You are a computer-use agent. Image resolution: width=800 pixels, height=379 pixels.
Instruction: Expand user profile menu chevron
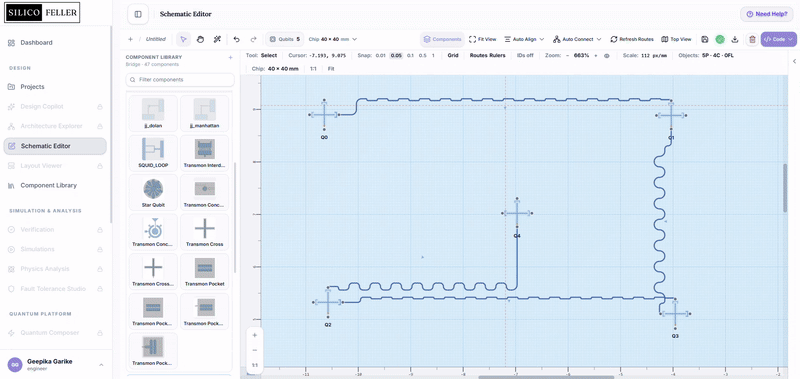101,365
